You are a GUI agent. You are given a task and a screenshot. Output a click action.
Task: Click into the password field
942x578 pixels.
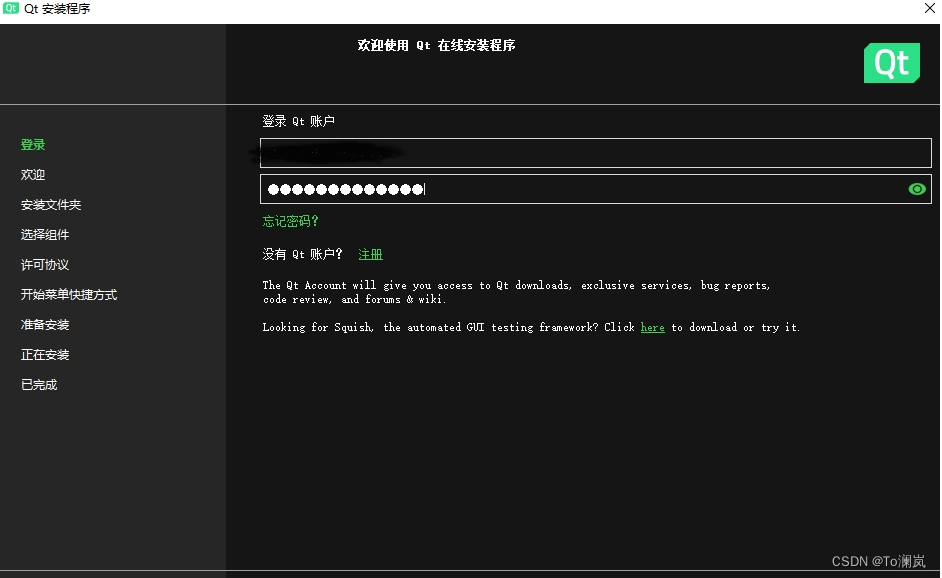pyautogui.click(x=595, y=189)
